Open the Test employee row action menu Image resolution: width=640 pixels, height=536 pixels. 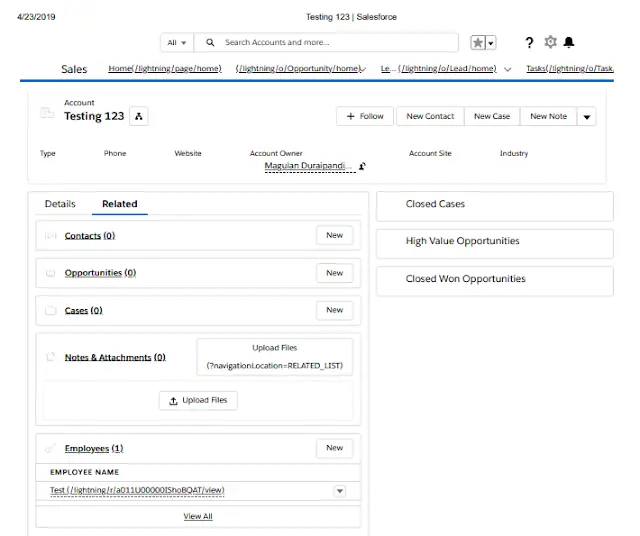coord(340,491)
